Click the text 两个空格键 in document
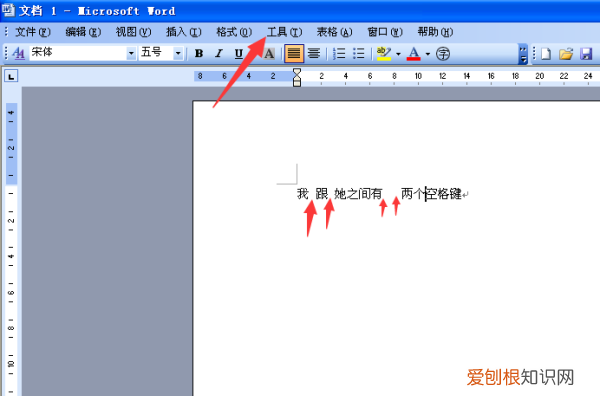Image resolution: width=600 pixels, height=396 pixels. pyautogui.click(x=432, y=194)
